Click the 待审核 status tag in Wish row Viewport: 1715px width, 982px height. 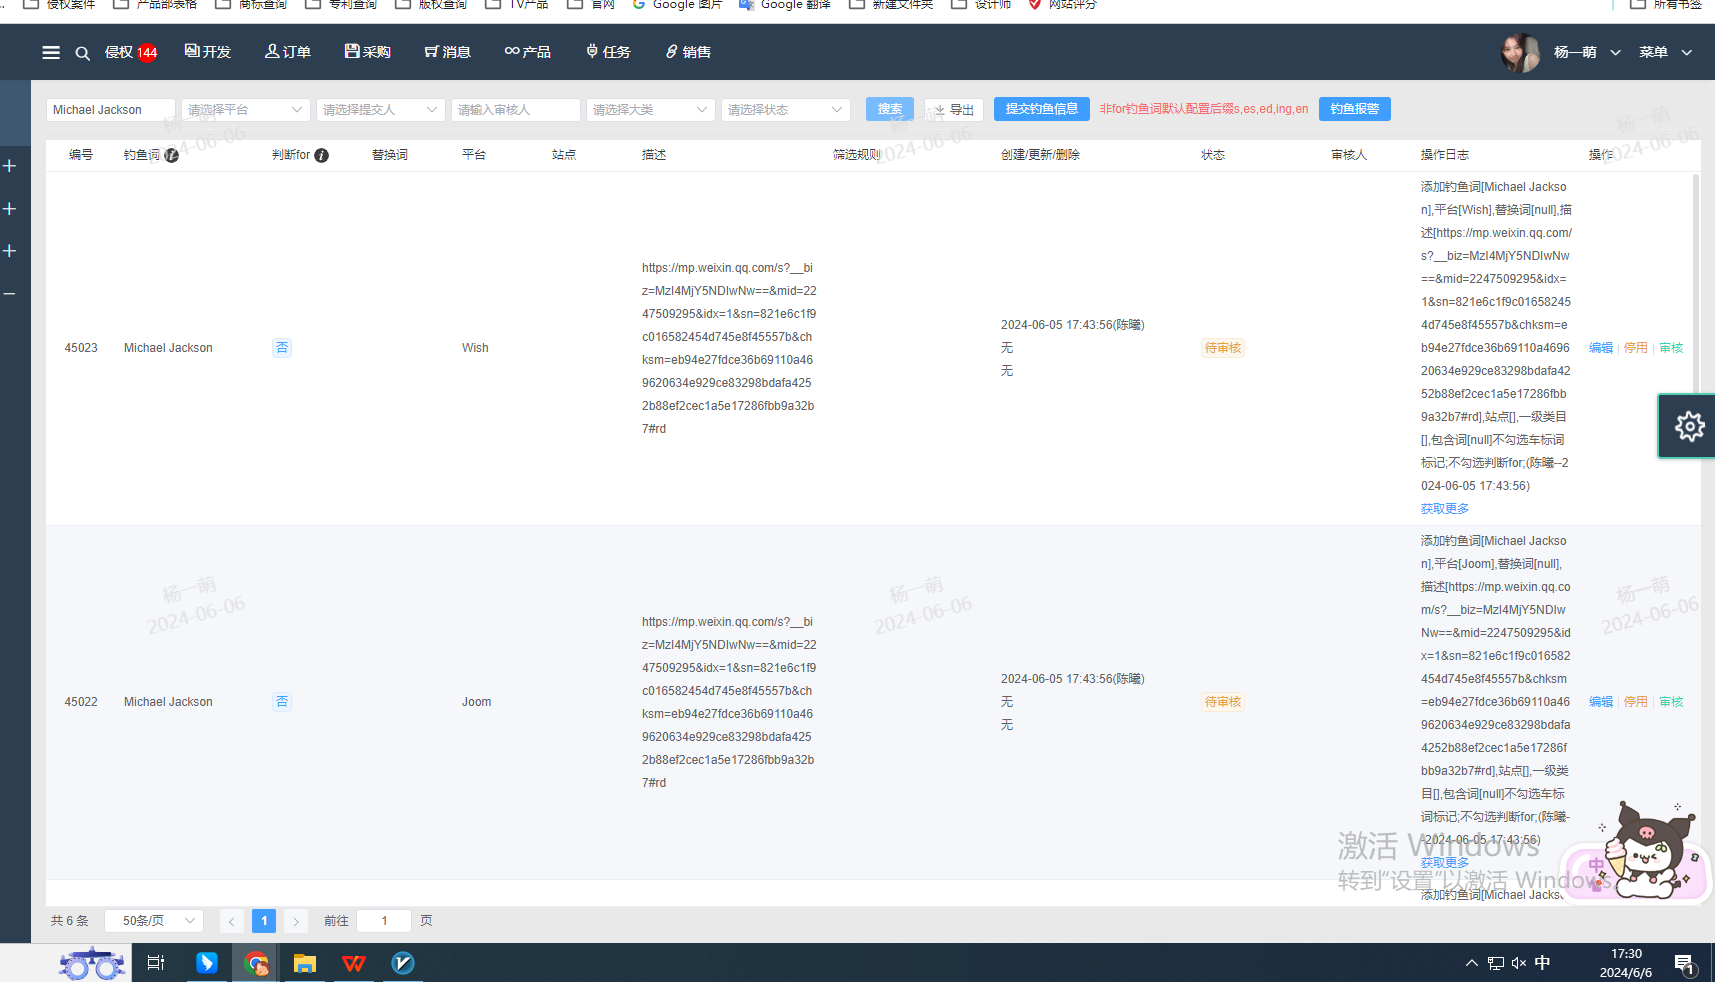(1223, 348)
